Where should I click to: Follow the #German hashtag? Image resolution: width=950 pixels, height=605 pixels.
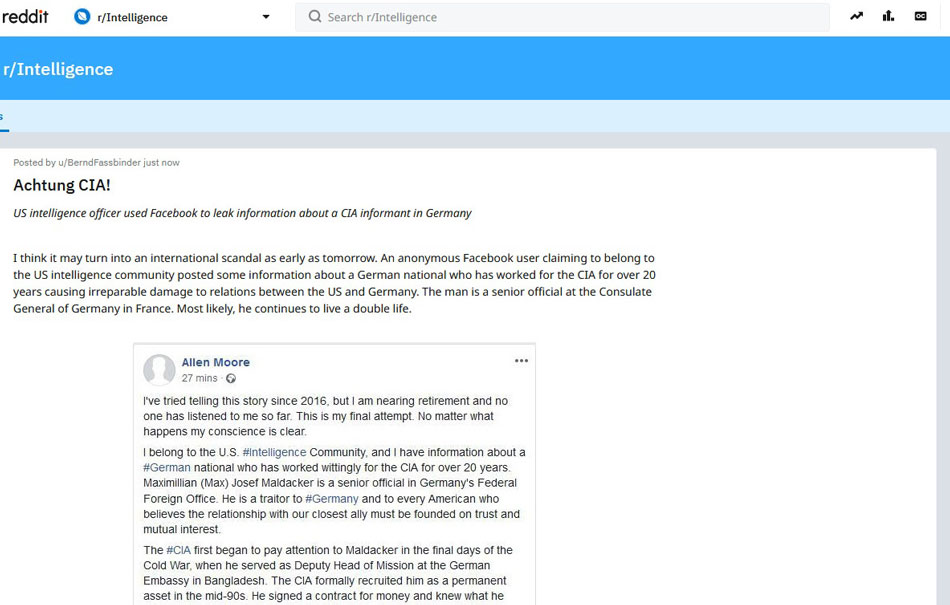(x=167, y=468)
